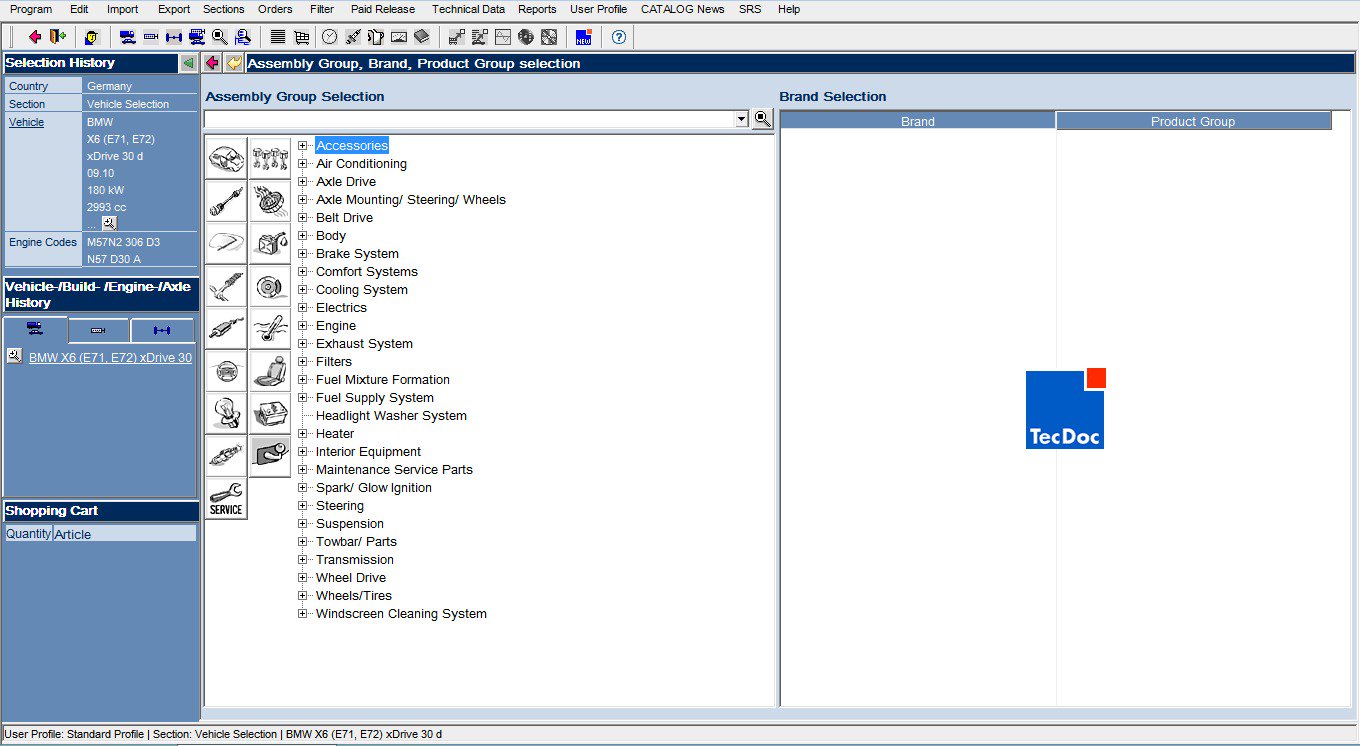The width and height of the screenshot is (1360, 746).
Task: Open the Technical Data menu
Action: coord(468,9)
